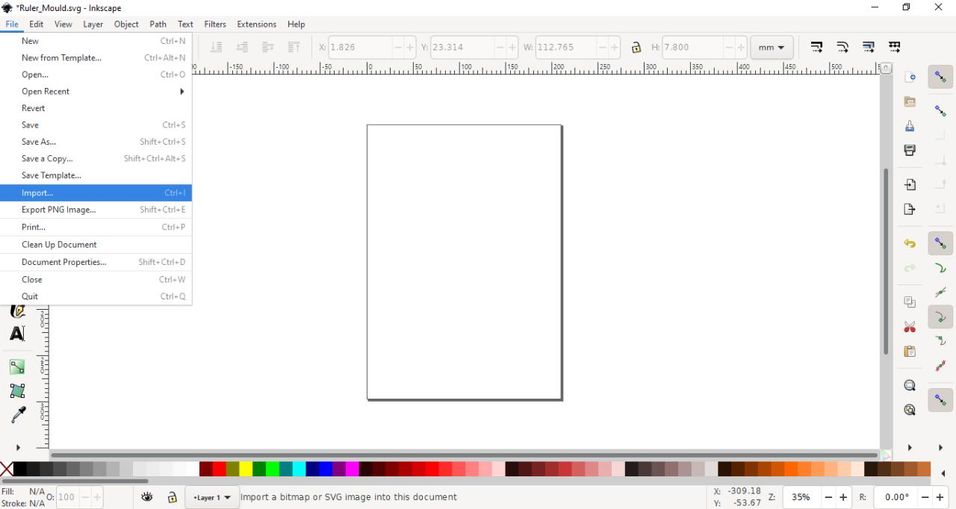The width and height of the screenshot is (956, 509).
Task: Click the paste clipboard icon
Action: pos(910,351)
